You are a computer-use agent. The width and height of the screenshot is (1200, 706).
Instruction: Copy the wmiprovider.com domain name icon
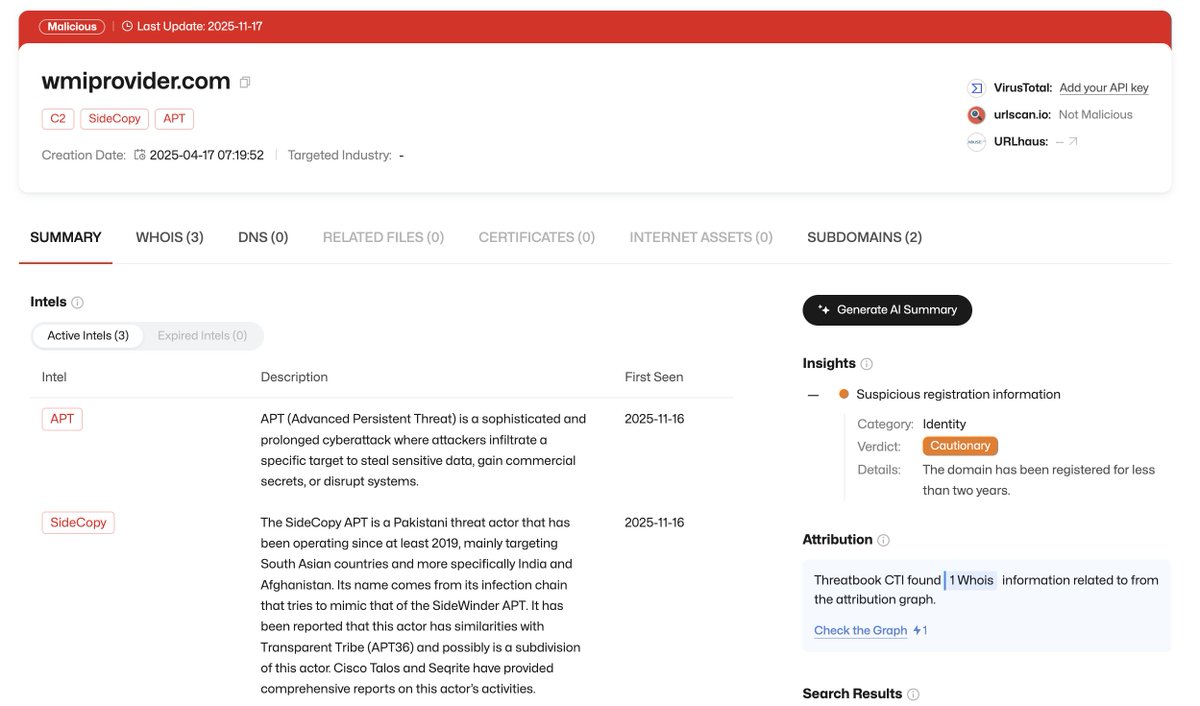coord(245,82)
